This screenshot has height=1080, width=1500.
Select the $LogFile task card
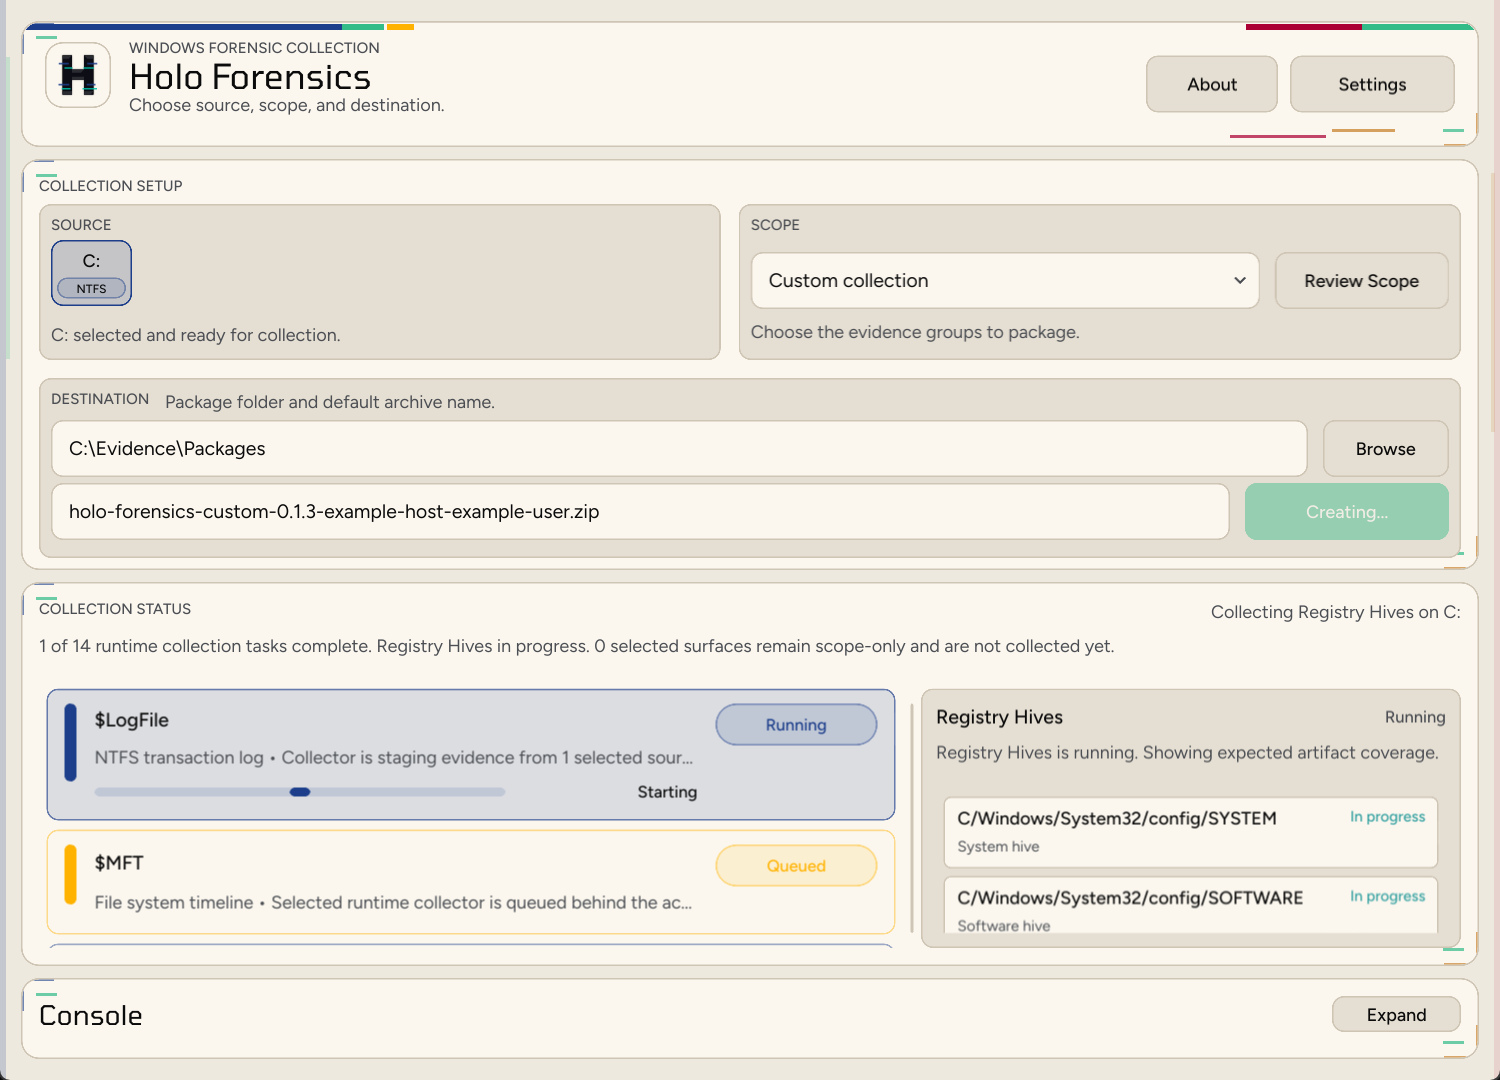pos(471,755)
